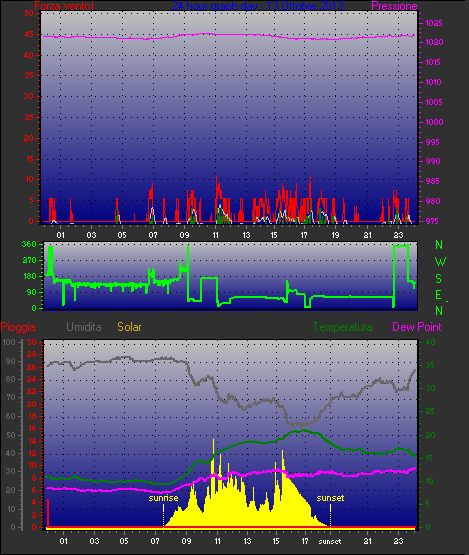Click the 1020 value on pressure axis

point(434,42)
